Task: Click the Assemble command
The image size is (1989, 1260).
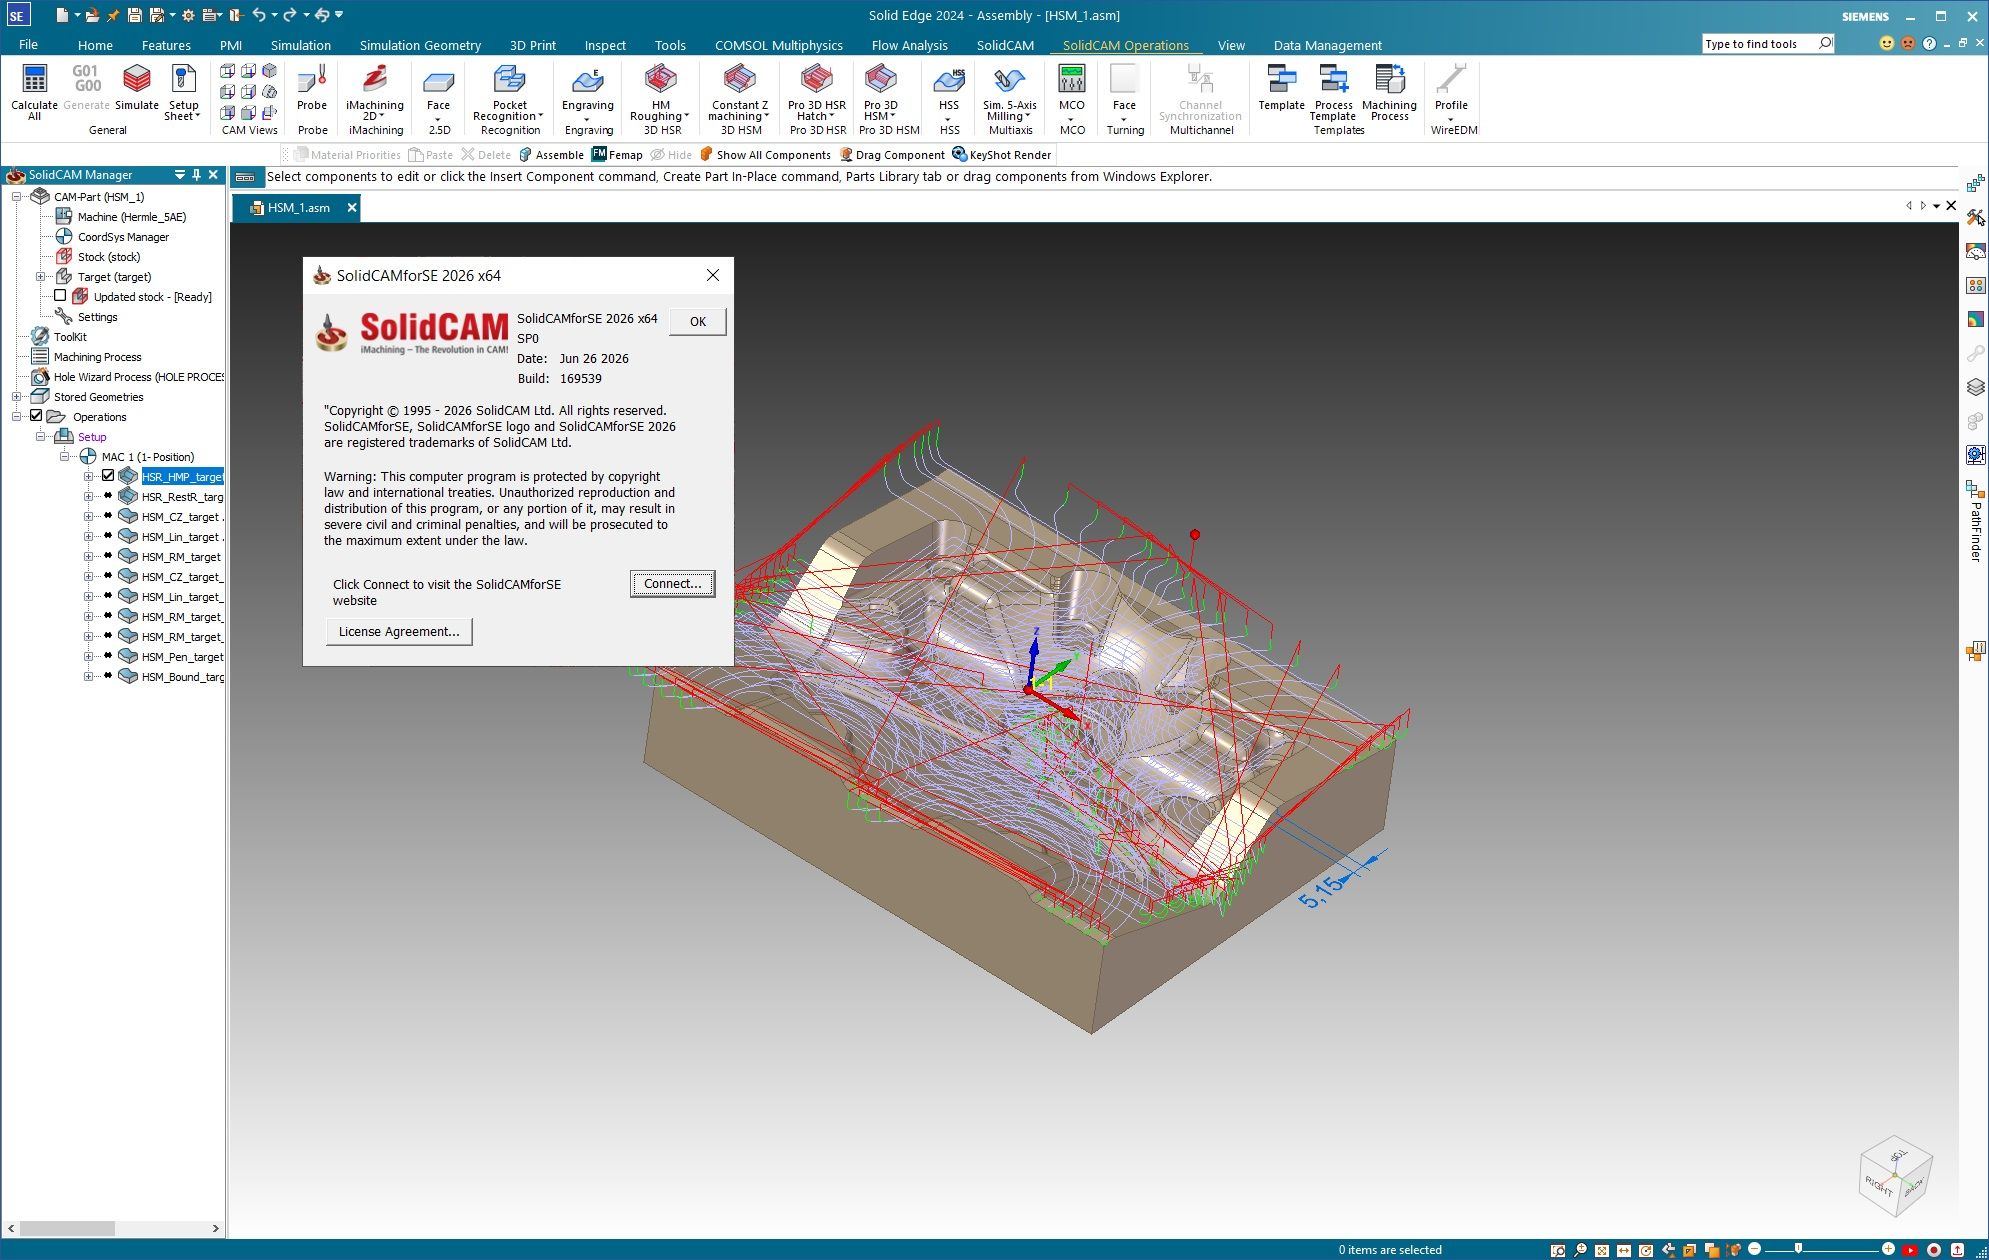Action: [x=551, y=155]
